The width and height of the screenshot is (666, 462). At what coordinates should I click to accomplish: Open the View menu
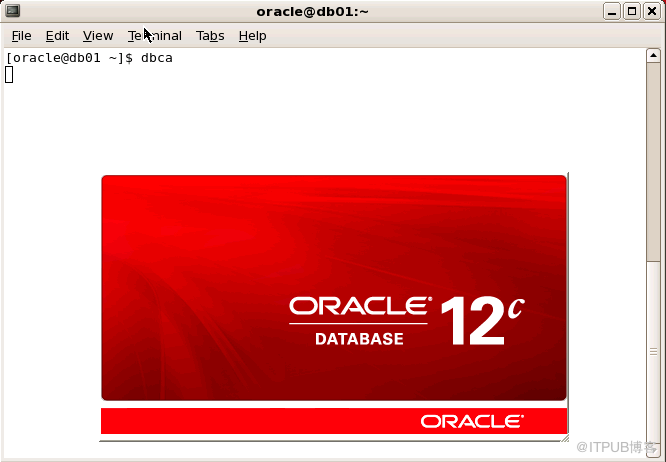98,36
